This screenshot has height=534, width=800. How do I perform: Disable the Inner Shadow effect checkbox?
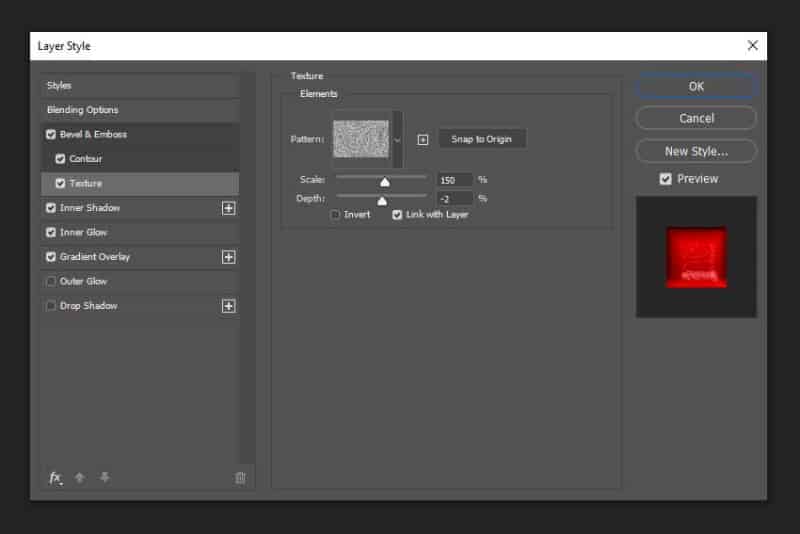click(51, 208)
